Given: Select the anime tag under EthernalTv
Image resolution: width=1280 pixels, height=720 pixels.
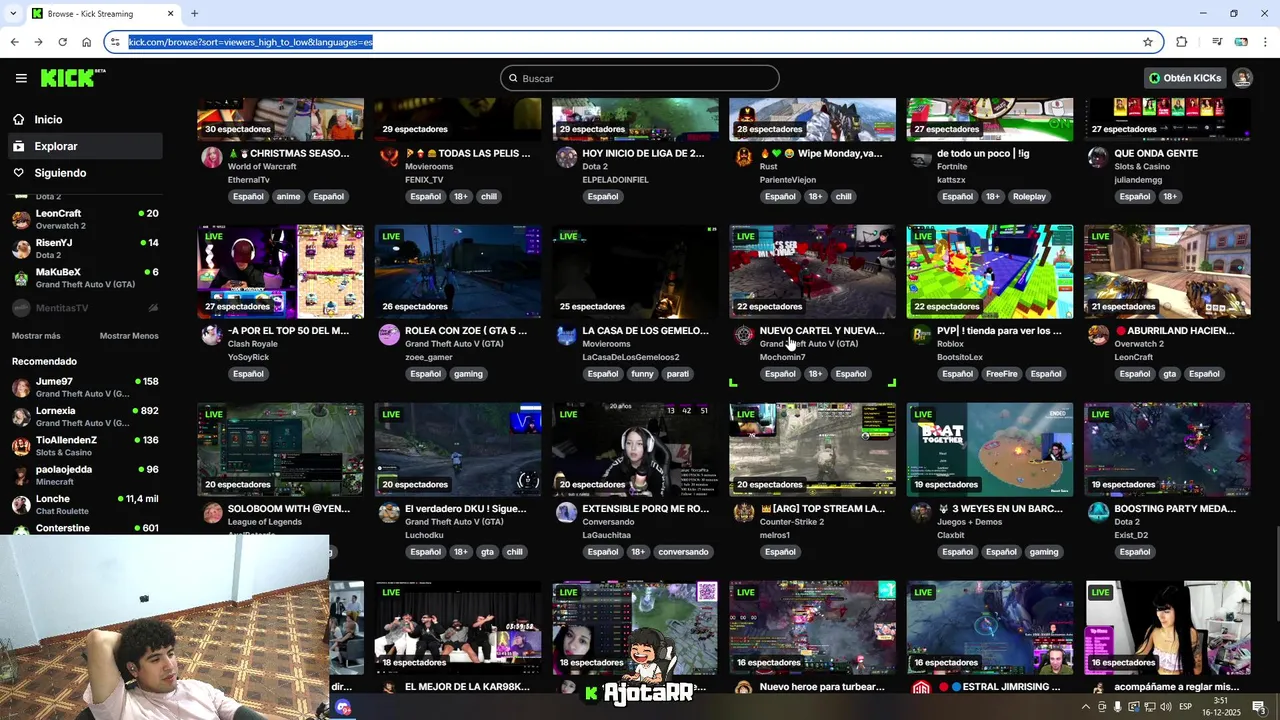Looking at the screenshot, I should coord(288,196).
